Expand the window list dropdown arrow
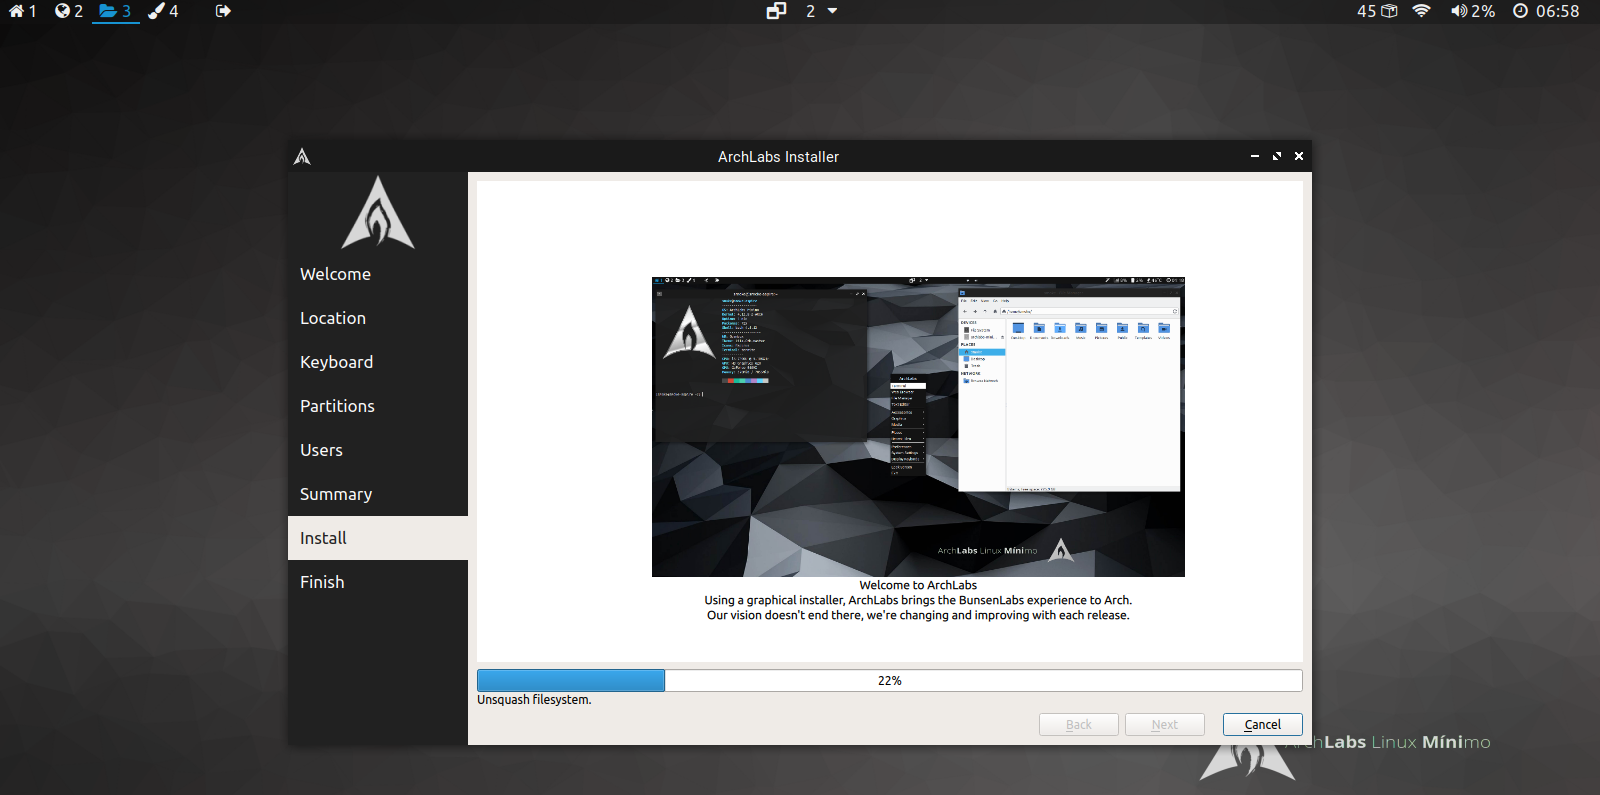Image resolution: width=1600 pixels, height=795 pixels. [x=832, y=11]
